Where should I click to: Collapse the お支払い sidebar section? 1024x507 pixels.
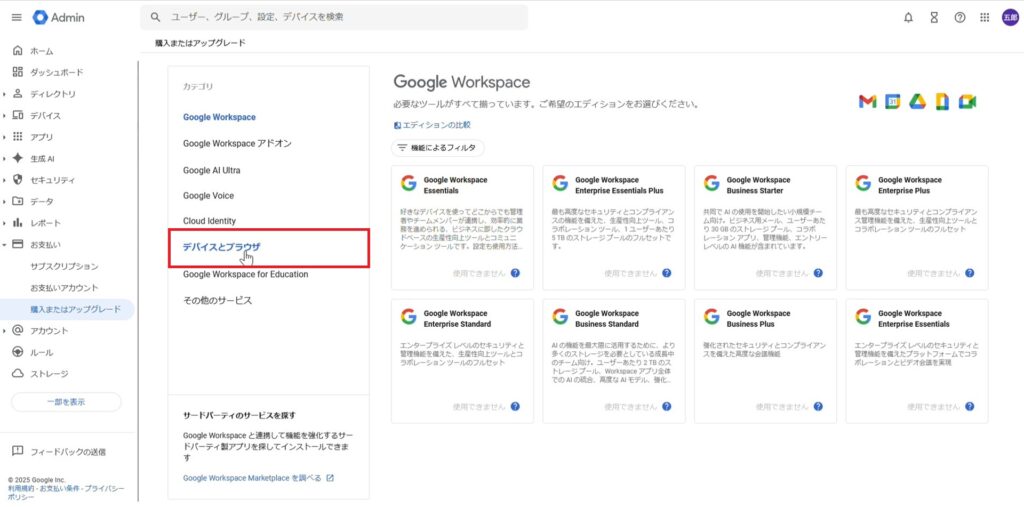point(5,245)
